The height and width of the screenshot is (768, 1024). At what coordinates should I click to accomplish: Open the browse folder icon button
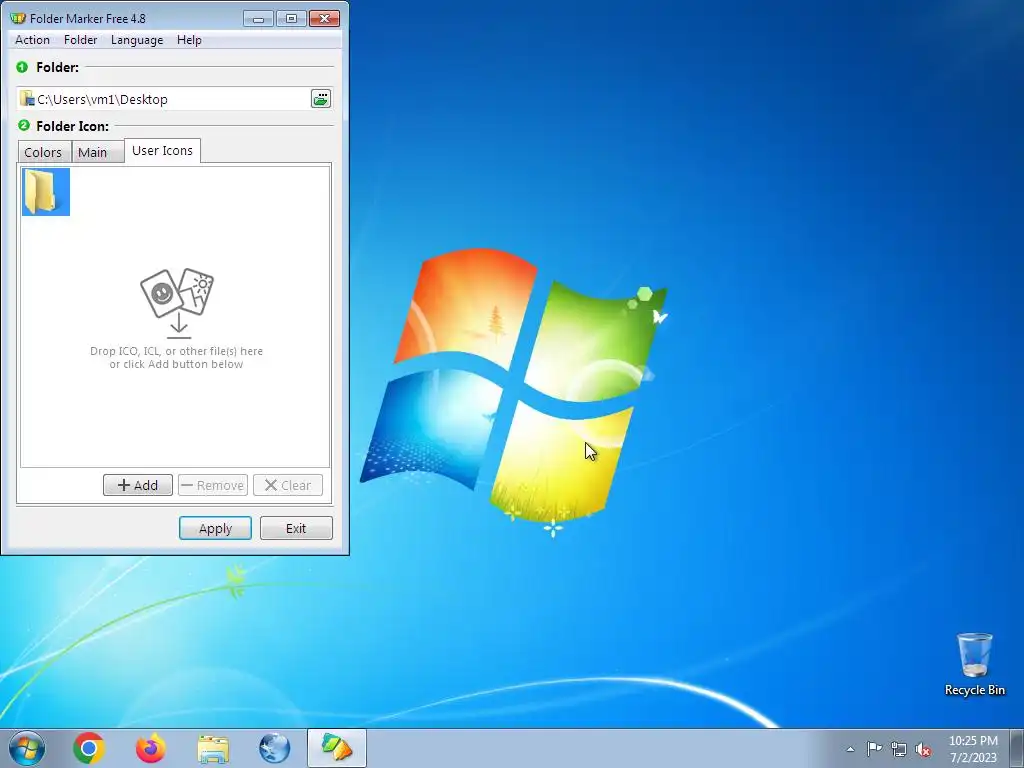(321, 99)
